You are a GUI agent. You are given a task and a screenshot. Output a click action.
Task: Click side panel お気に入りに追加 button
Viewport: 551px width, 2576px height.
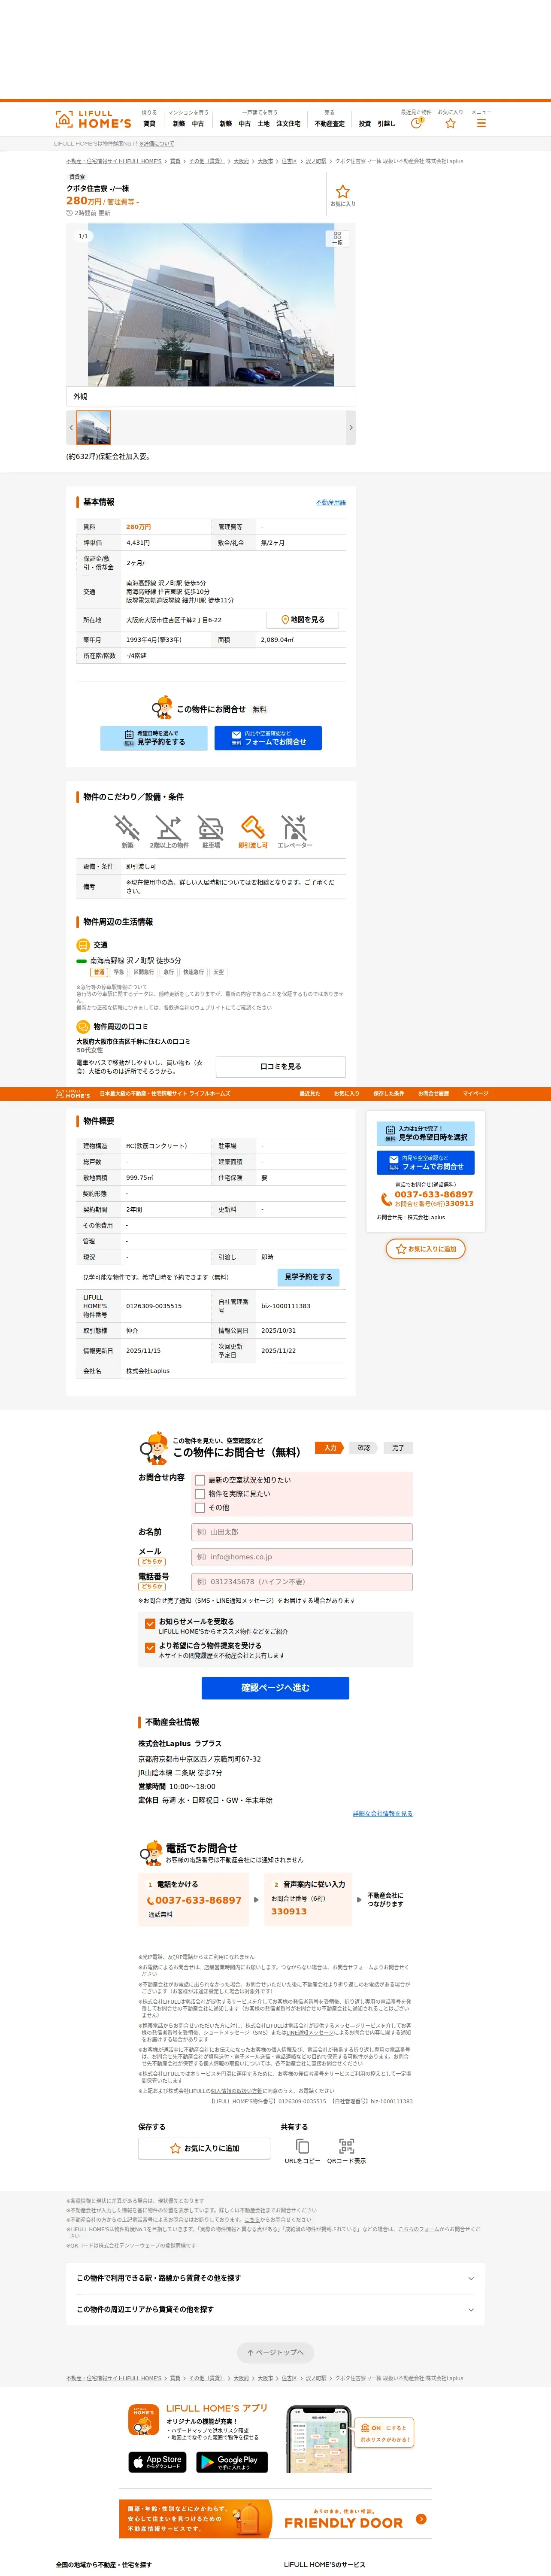point(425,1249)
